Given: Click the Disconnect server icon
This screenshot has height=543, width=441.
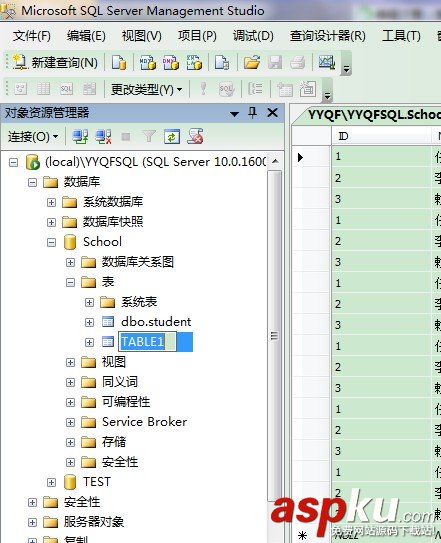Looking at the screenshot, I should click(103, 136).
